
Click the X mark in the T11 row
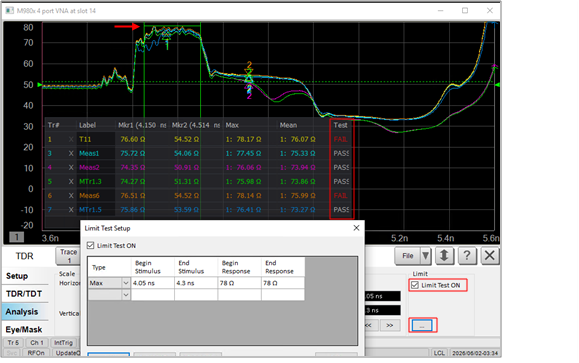coord(71,139)
